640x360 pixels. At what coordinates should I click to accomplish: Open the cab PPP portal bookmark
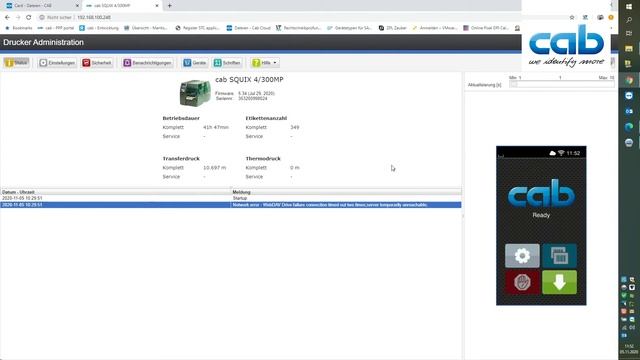(56, 28)
